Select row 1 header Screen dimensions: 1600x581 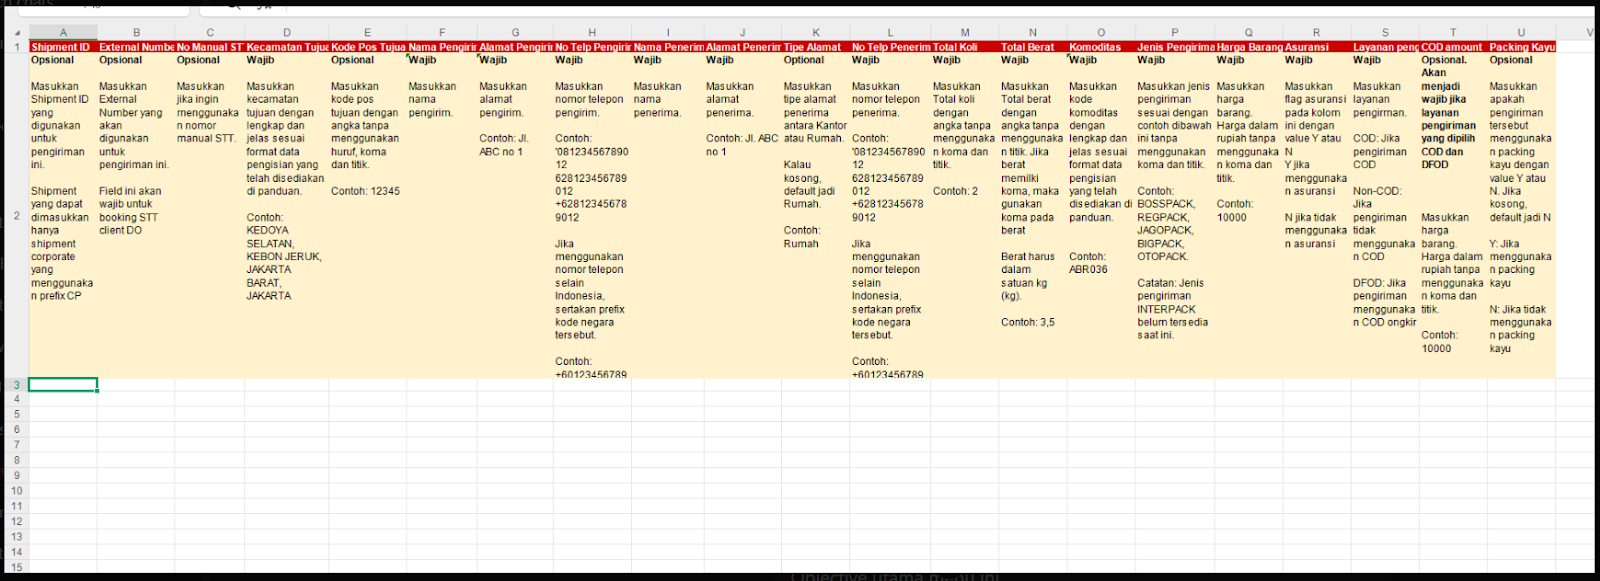point(16,47)
